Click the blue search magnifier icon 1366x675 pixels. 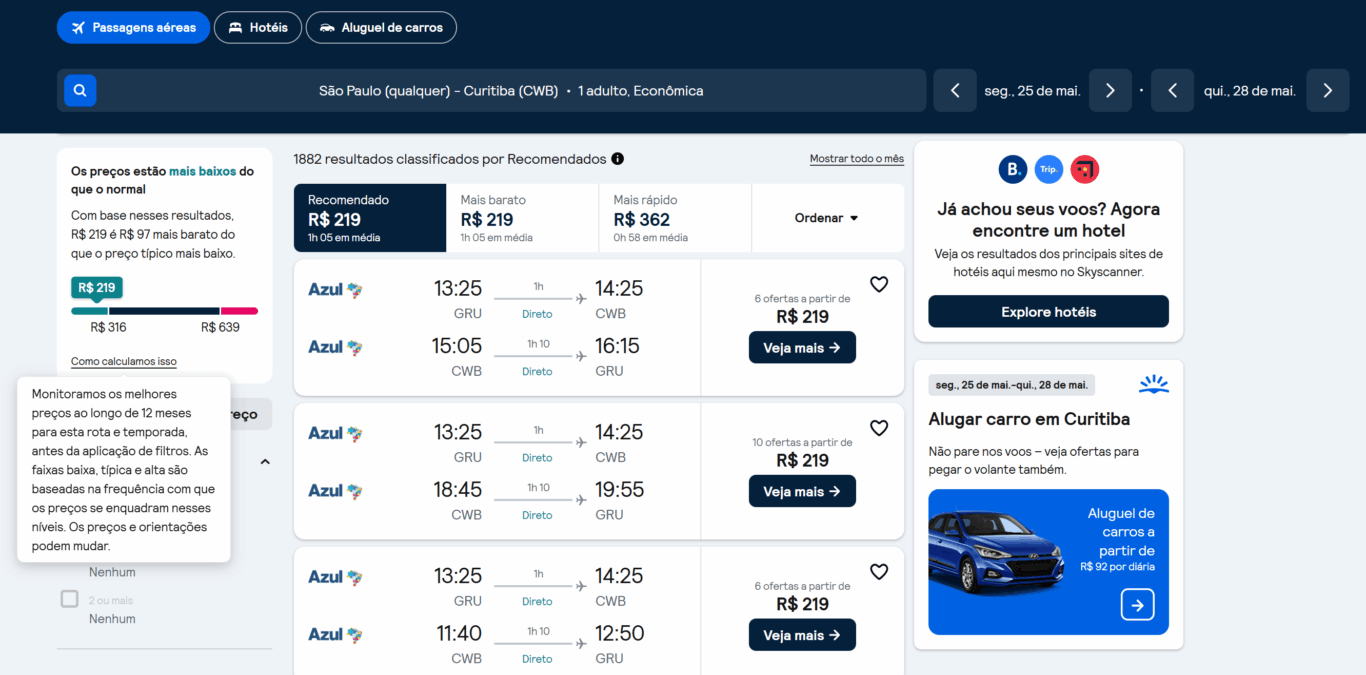79,90
